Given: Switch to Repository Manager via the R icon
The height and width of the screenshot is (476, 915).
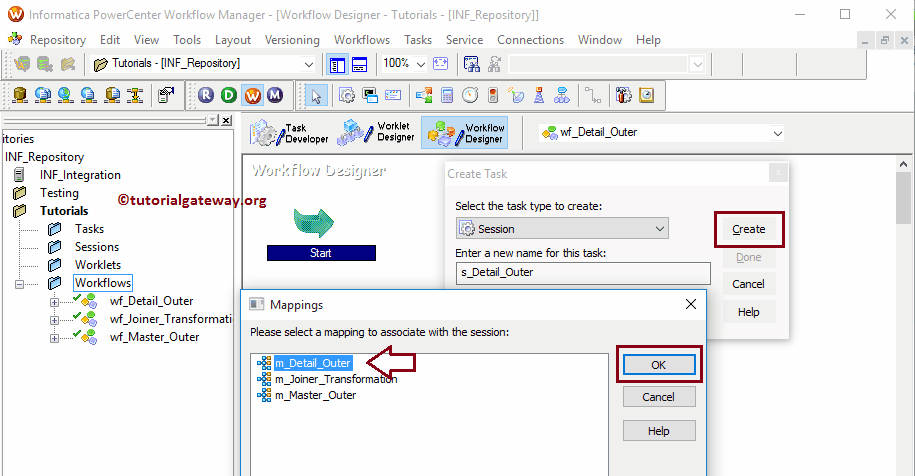Looking at the screenshot, I should pos(206,95).
